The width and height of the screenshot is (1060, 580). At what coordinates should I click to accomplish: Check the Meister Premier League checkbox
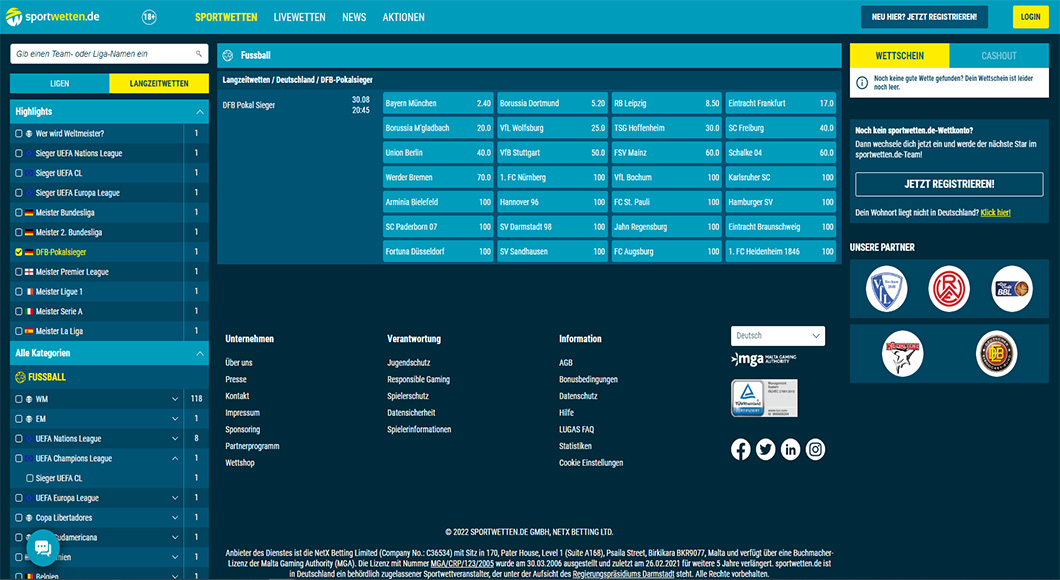19,272
